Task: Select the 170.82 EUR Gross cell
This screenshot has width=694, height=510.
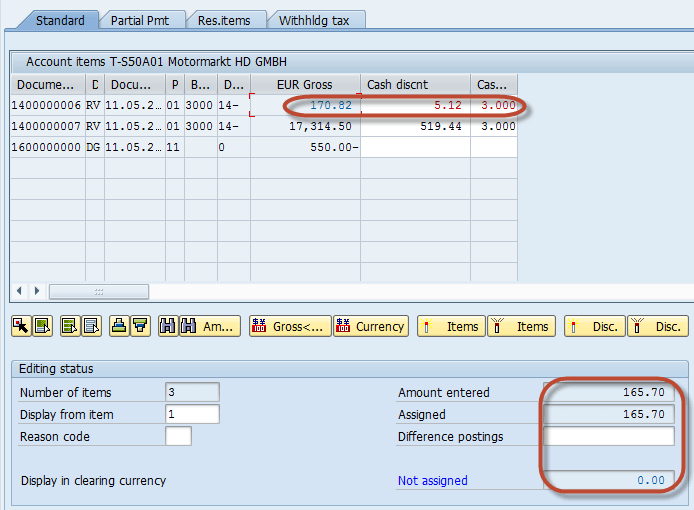Action: 305,105
